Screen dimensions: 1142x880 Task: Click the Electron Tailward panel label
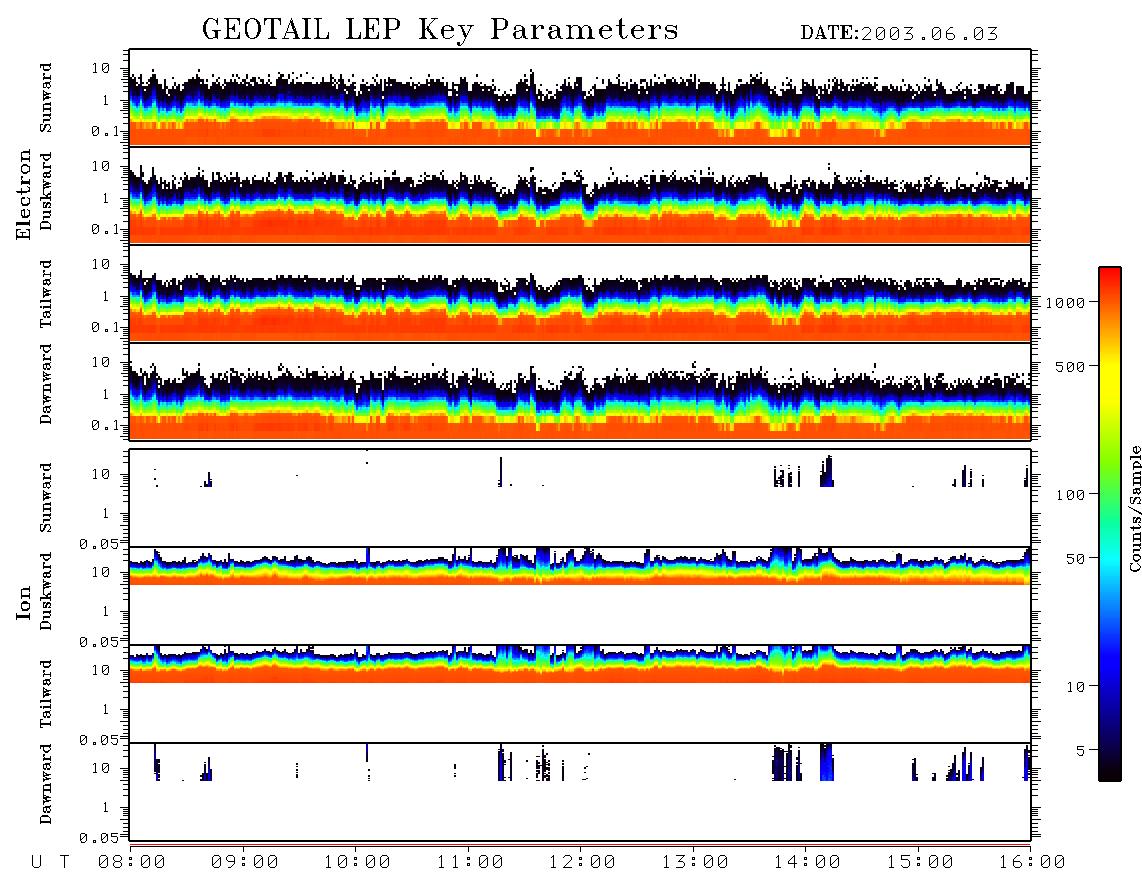(x=46, y=294)
